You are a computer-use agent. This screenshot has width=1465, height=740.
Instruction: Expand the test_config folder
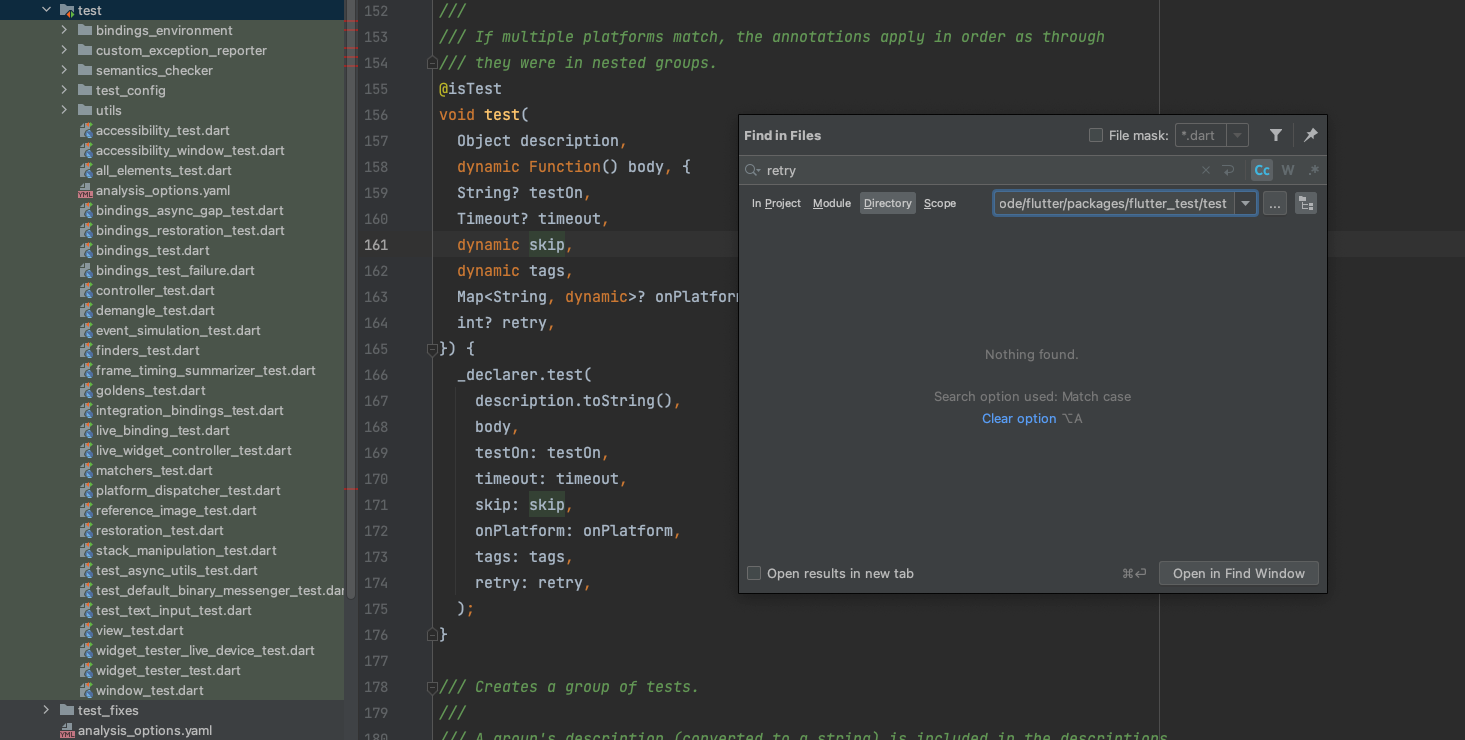[64, 90]
